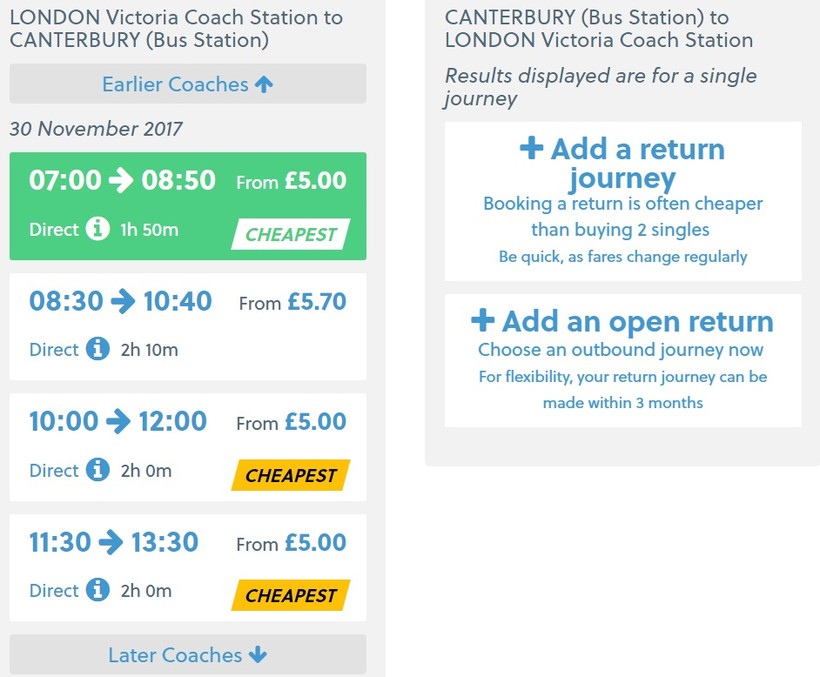This screenshot has width=820, height=677.
Task: Click up arrow on Earlier Coaches
Action: (x=264, y=85)
